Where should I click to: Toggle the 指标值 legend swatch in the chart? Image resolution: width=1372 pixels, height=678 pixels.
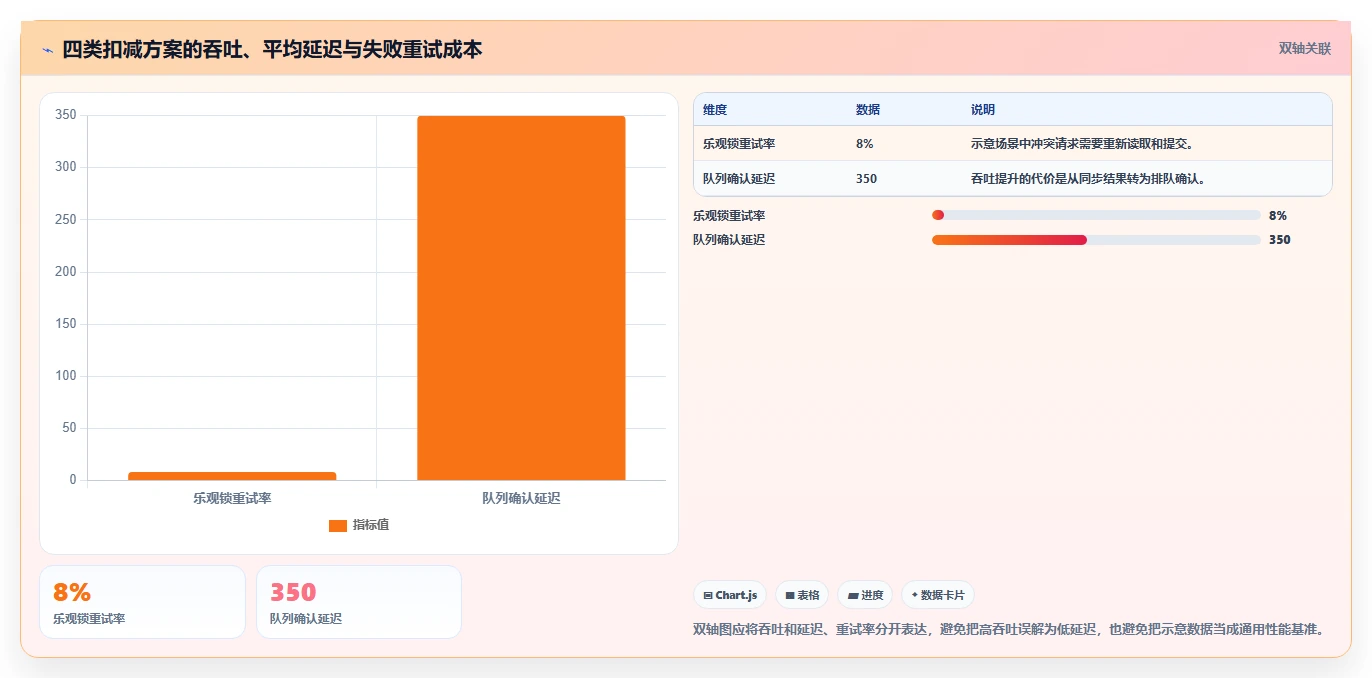point(338,525)
